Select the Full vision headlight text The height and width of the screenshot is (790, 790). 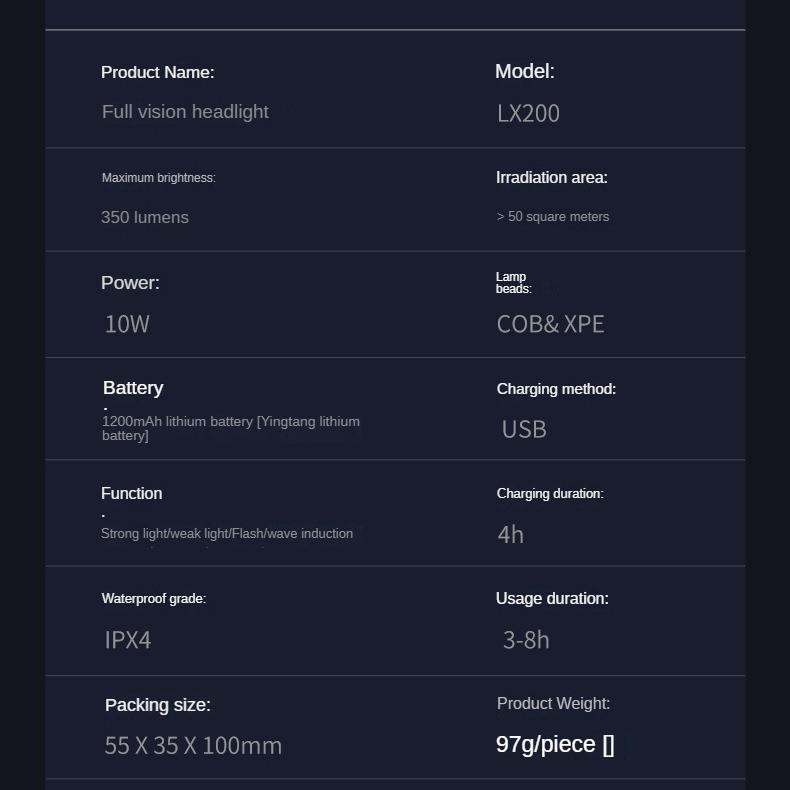point(185,112)
